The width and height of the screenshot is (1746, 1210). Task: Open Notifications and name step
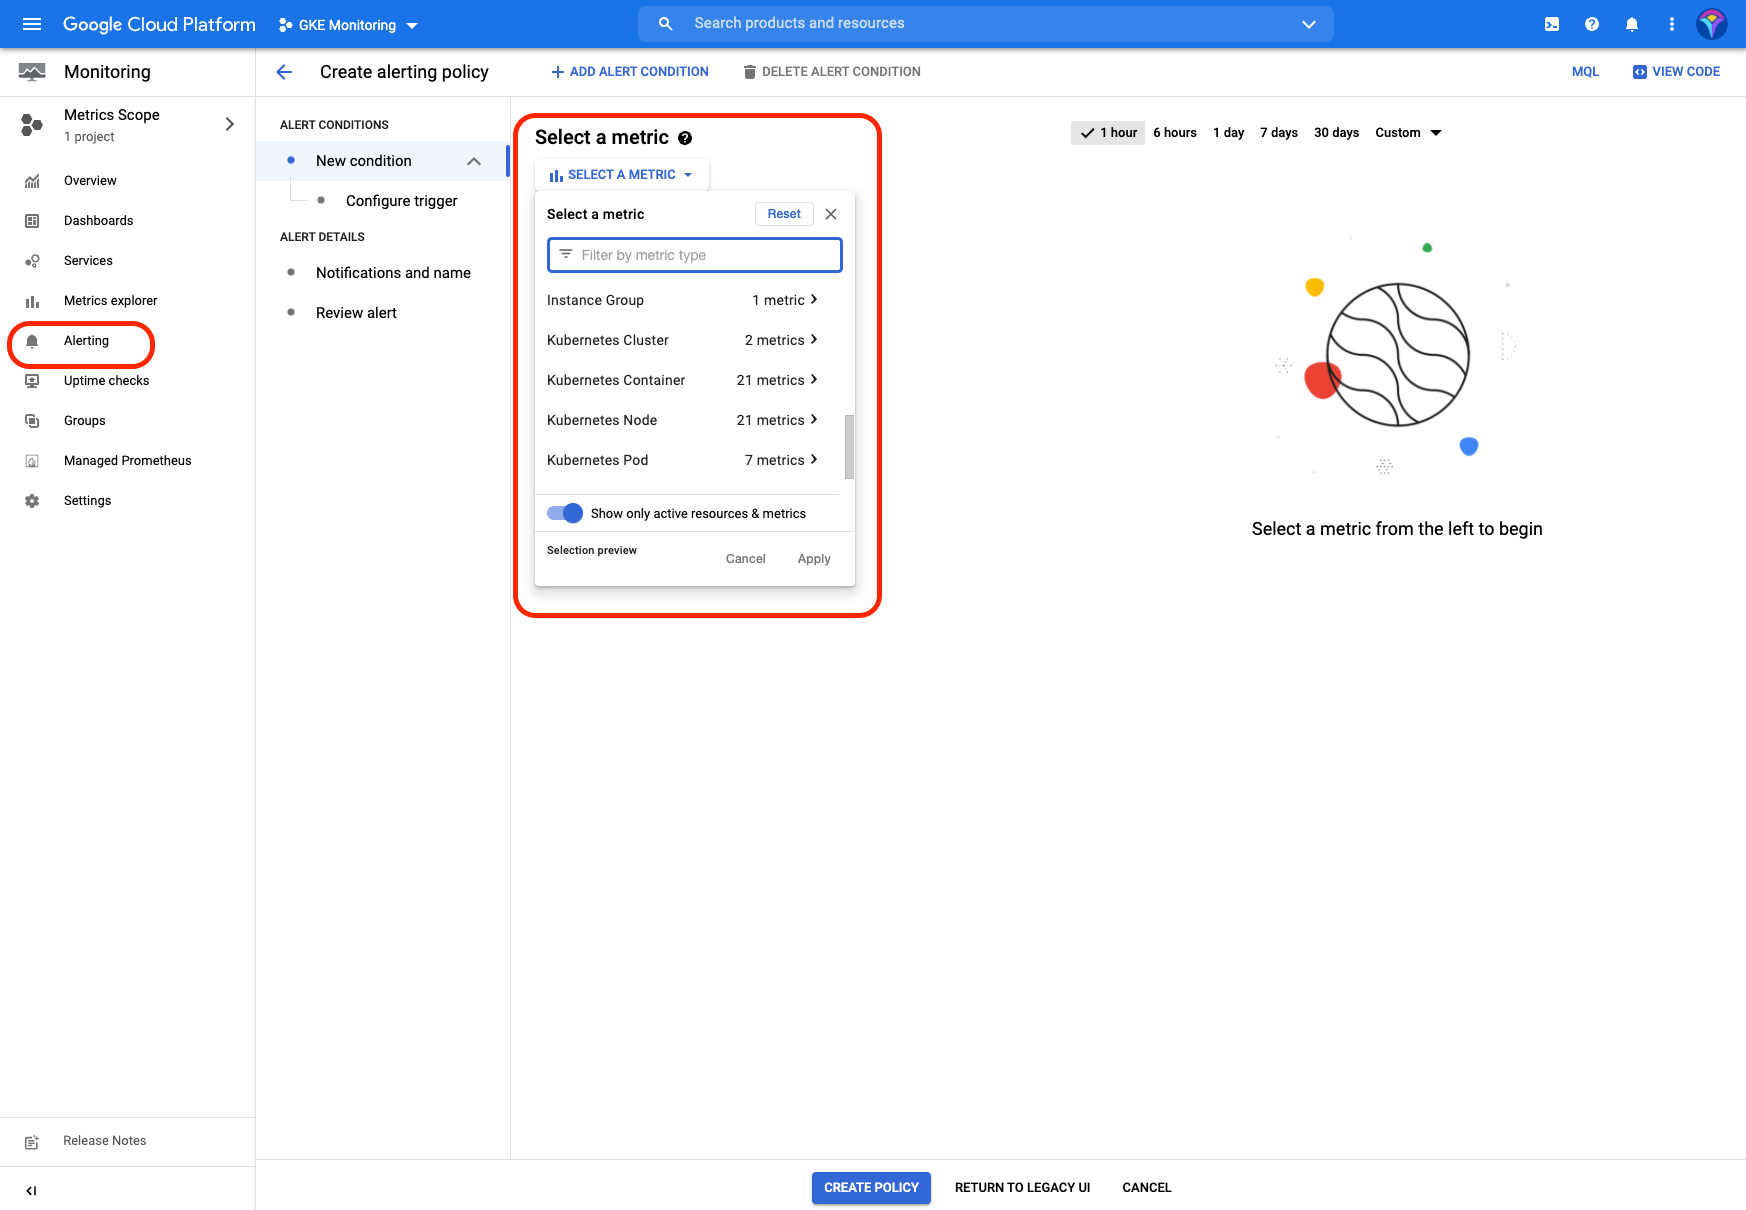(x=393, y=273)
